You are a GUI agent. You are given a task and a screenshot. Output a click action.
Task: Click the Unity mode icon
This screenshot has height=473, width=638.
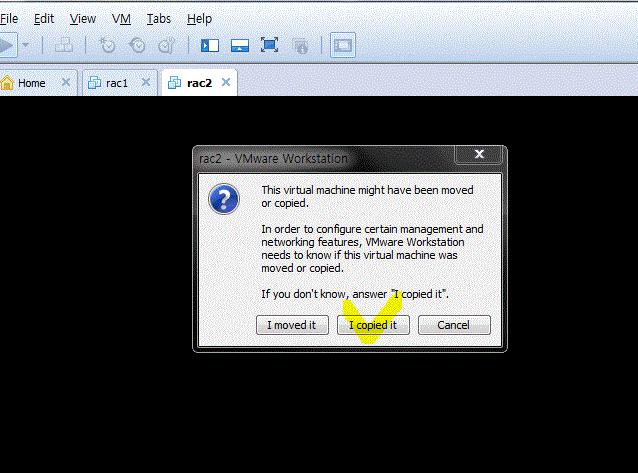pyautogui.click(x=300, y=46)
